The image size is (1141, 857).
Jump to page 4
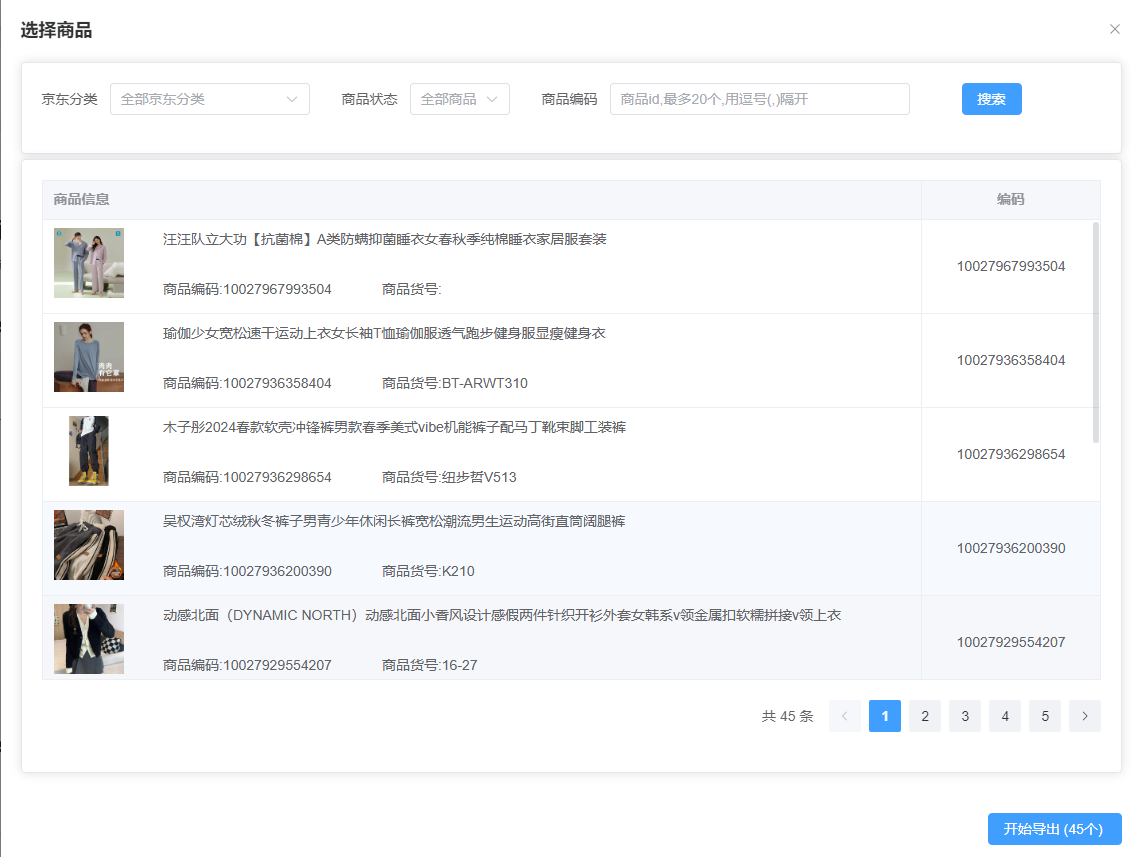point(1004,716)
